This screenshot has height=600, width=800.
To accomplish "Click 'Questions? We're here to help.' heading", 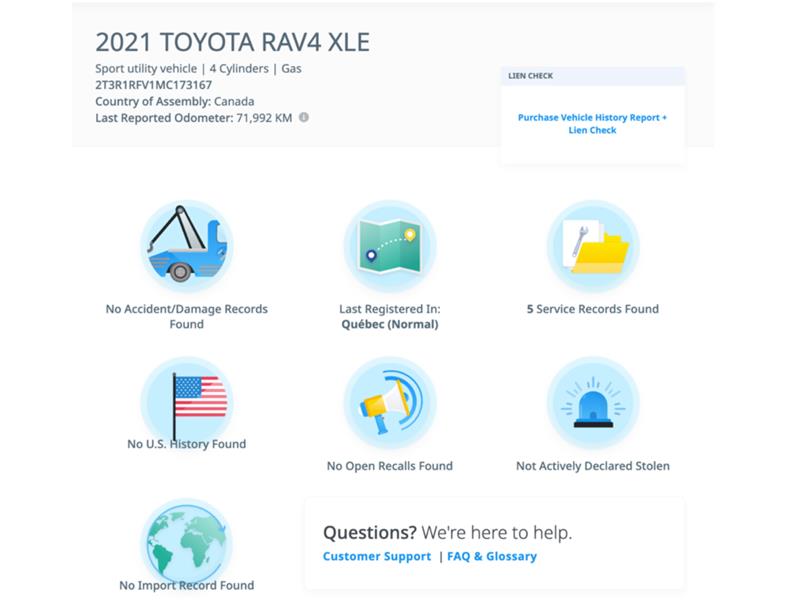I will 447,533.
